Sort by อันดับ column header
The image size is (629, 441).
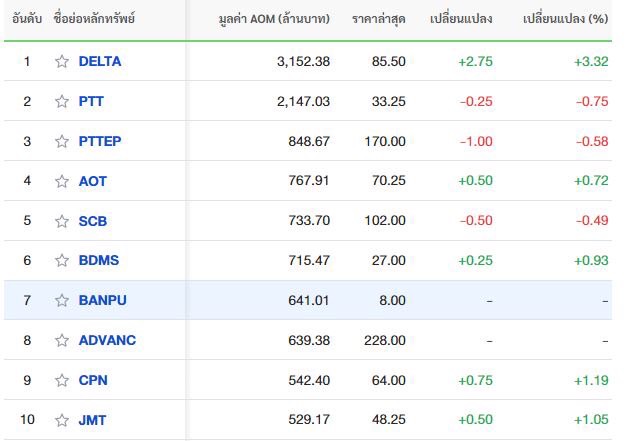pos(27,18)
